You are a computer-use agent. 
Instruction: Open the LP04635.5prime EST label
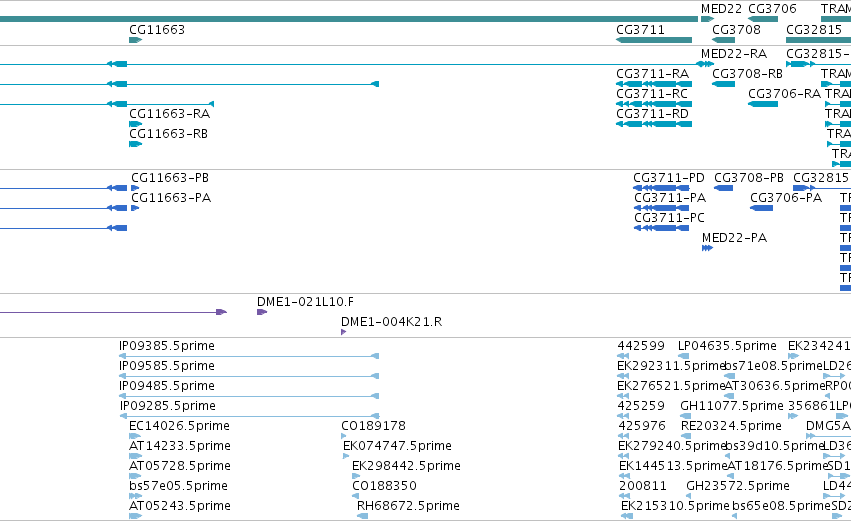tap(727, 346)
